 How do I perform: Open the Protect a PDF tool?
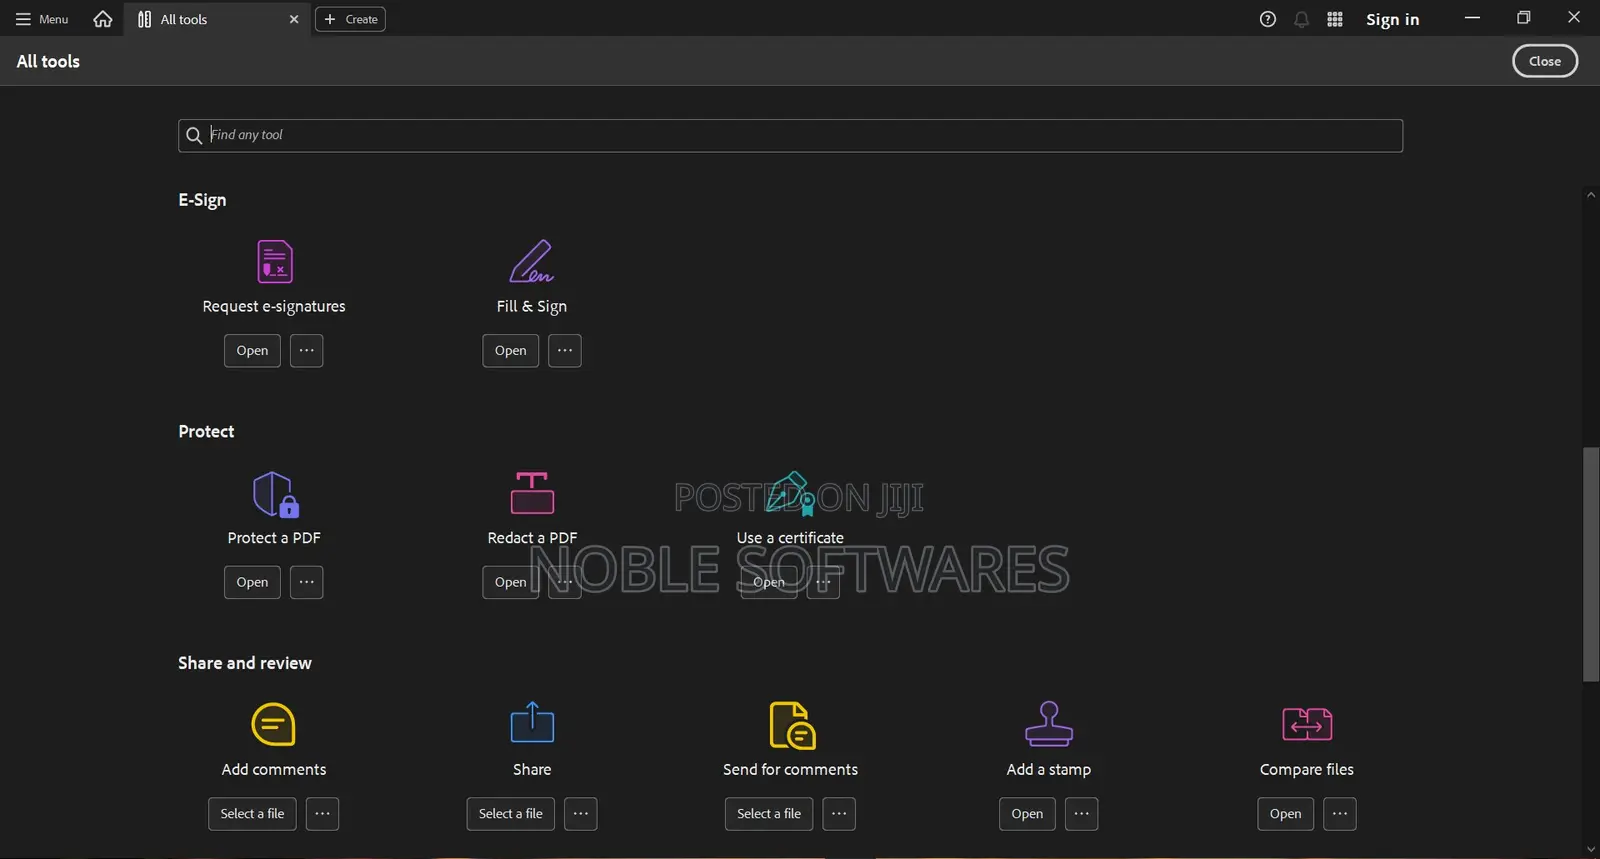252,582
